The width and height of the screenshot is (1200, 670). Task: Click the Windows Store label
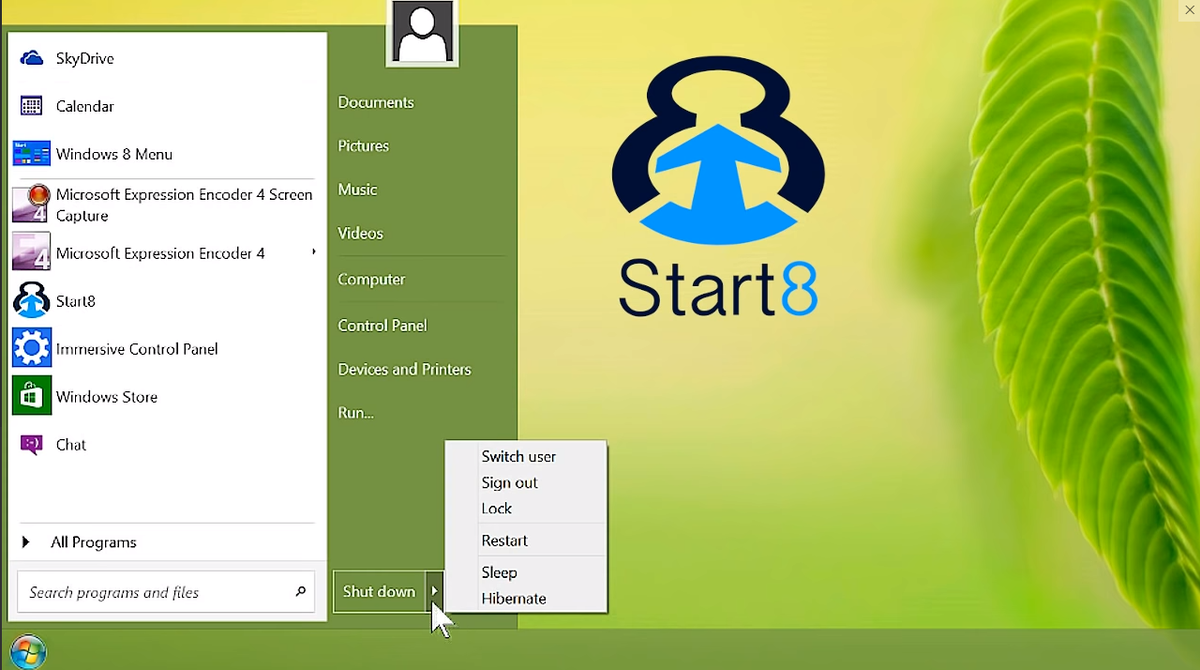point(107,396)
